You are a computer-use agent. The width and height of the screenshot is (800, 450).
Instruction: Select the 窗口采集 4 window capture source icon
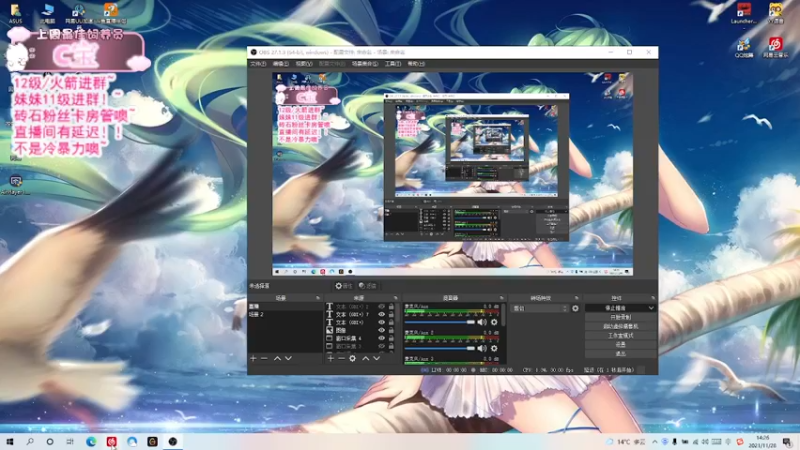[x=330, y=338]
